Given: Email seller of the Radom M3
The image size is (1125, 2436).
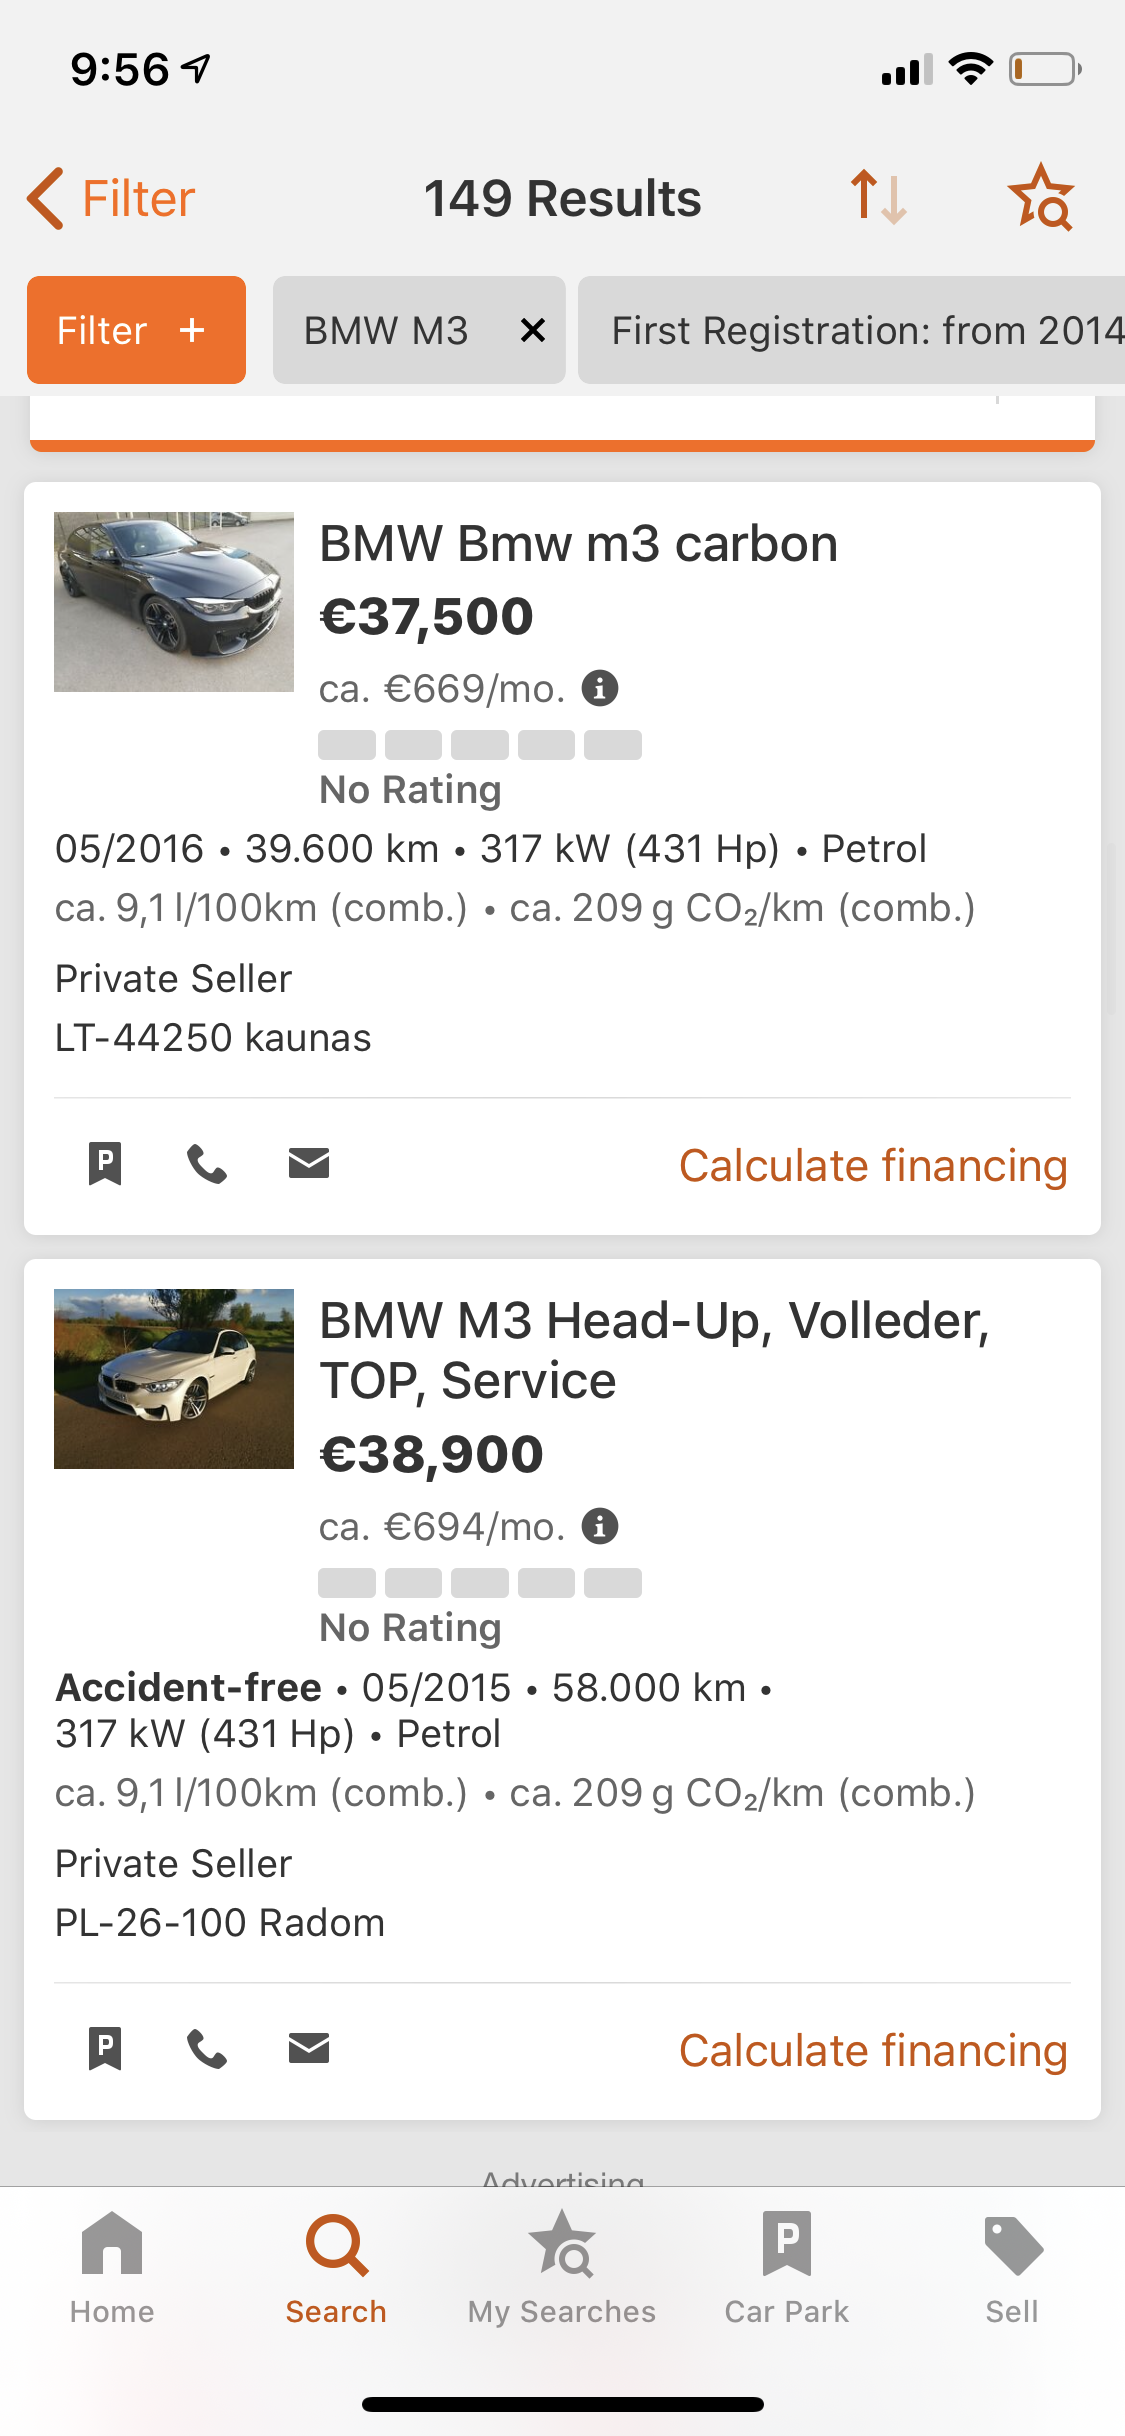Looking at the screenshot, I should point(309,2048).
